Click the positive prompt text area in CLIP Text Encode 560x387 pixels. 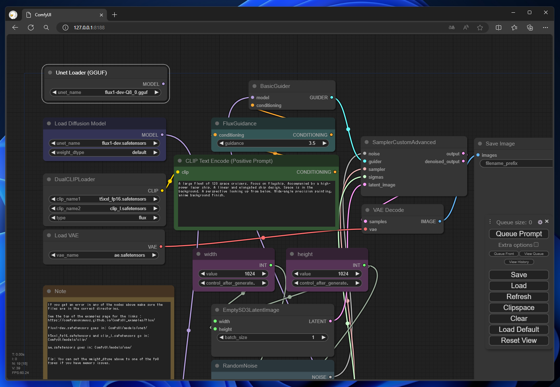click(256, 203)
